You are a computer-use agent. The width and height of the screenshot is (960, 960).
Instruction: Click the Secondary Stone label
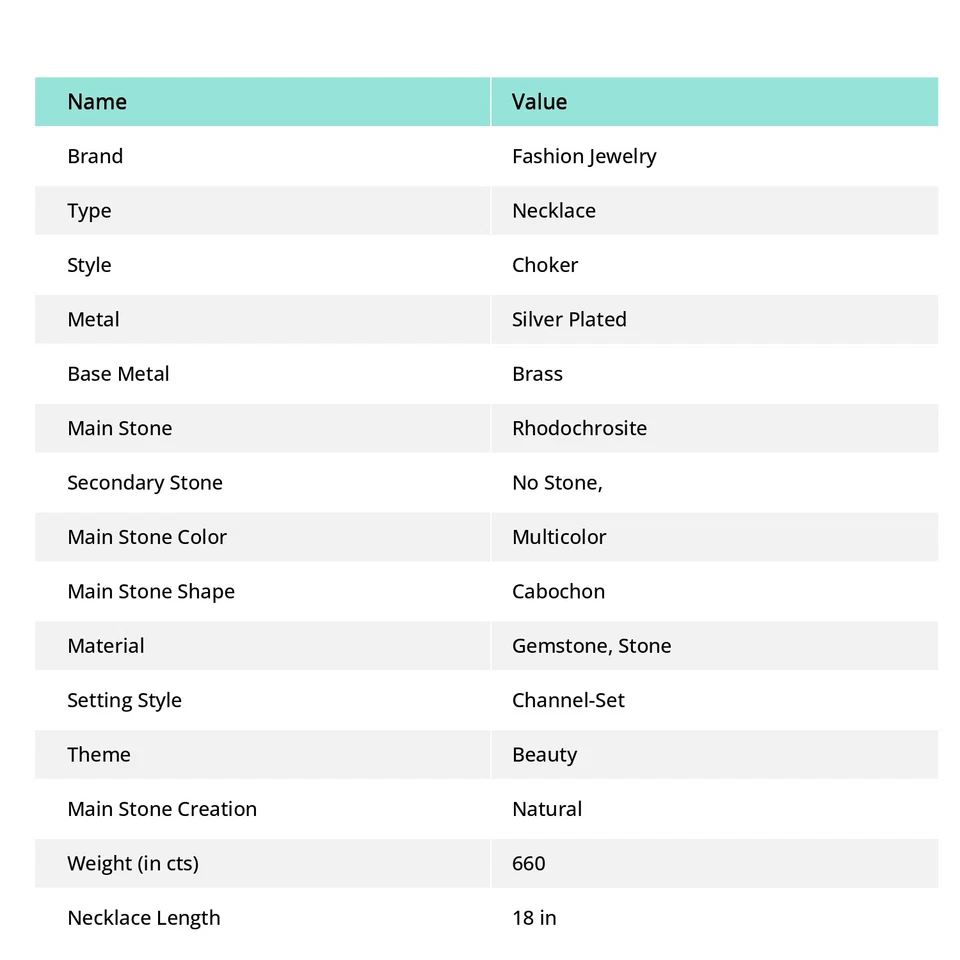pos(145,483)
